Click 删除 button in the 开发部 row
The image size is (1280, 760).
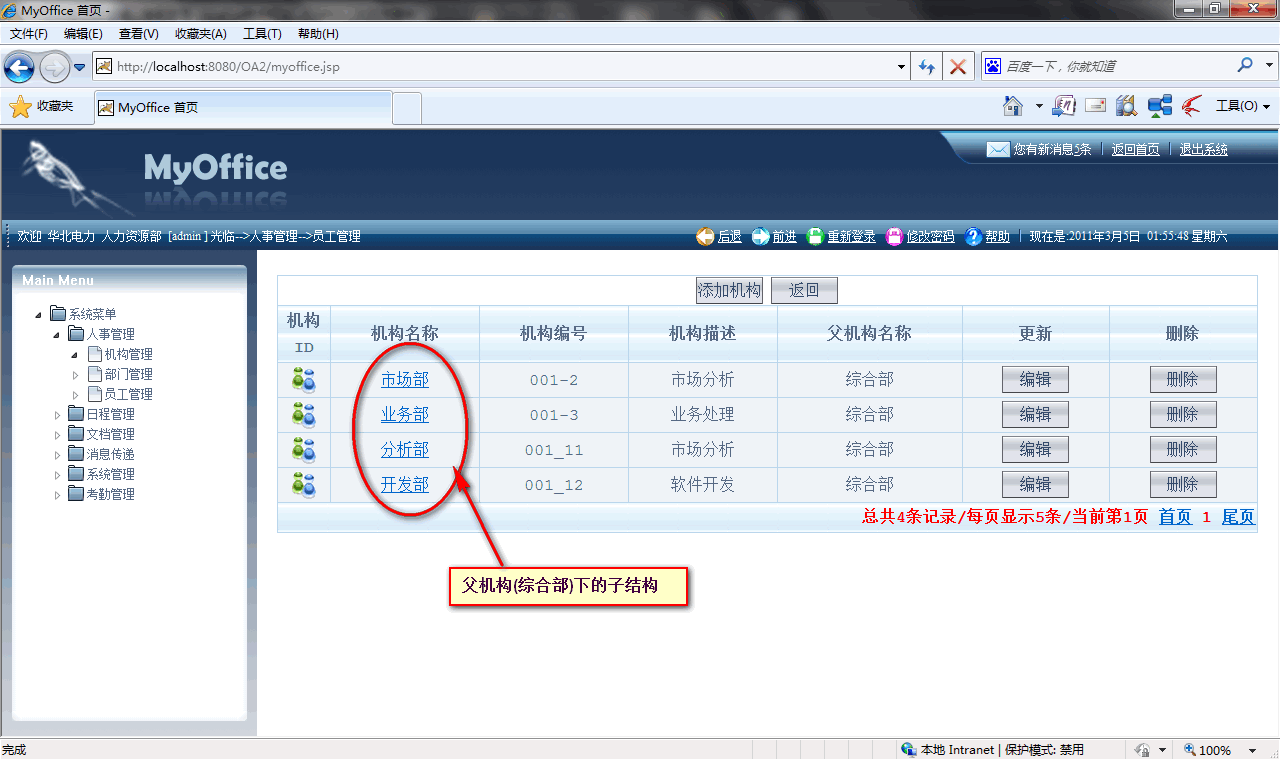tap(1183, 485)
